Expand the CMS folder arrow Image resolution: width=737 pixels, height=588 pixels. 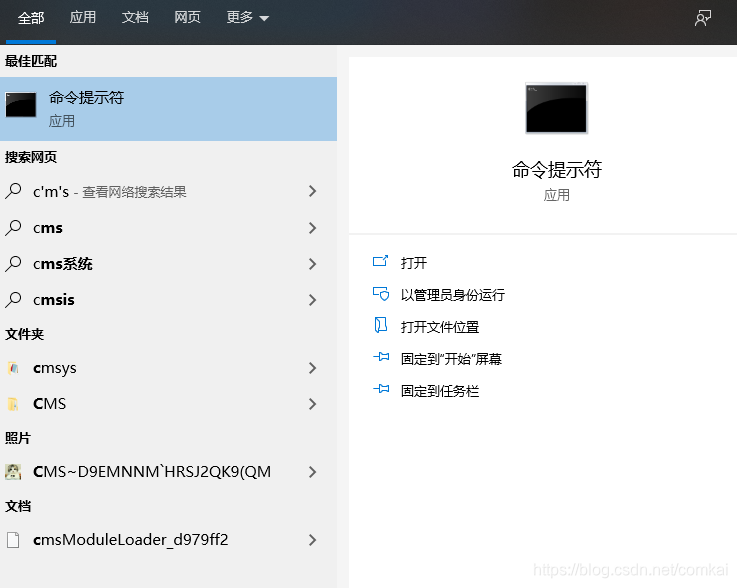coord(313,404)
